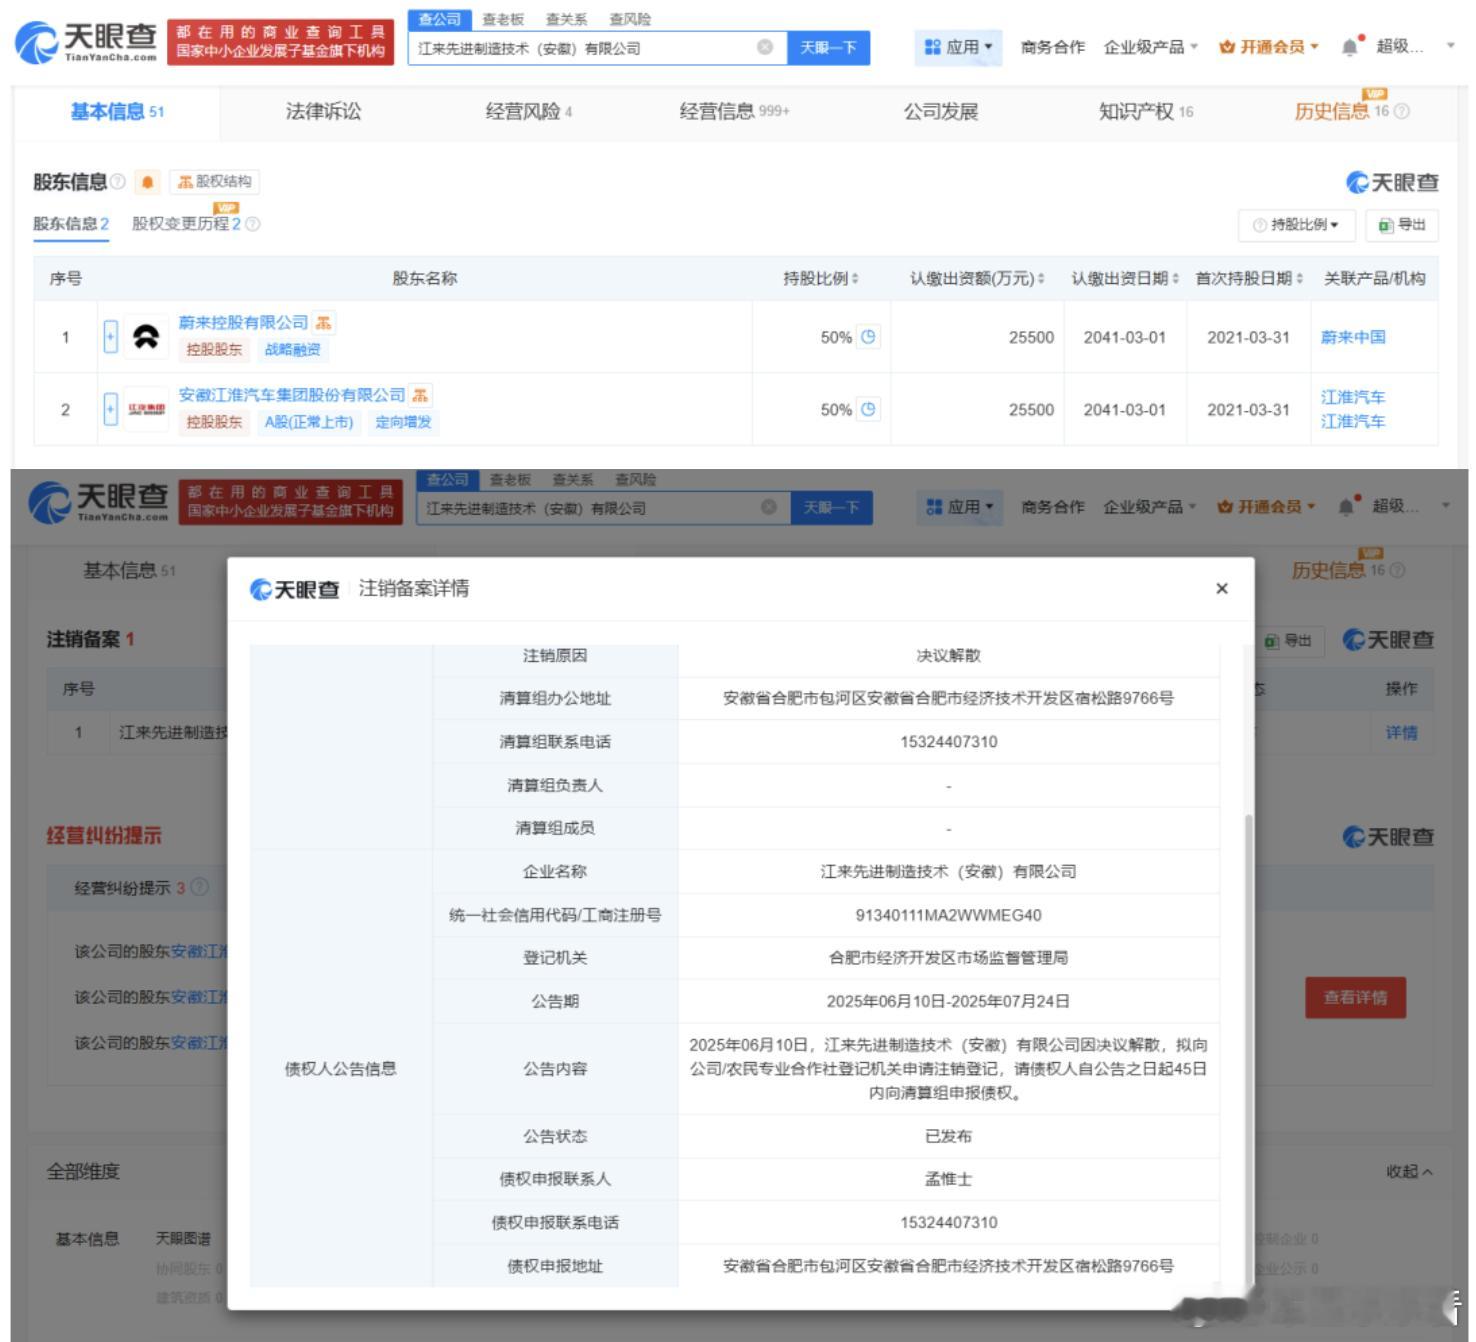Click the Tianyancha logo in the lower screenshot header
1476x1342 pixels.
click(x=99, y=502)
